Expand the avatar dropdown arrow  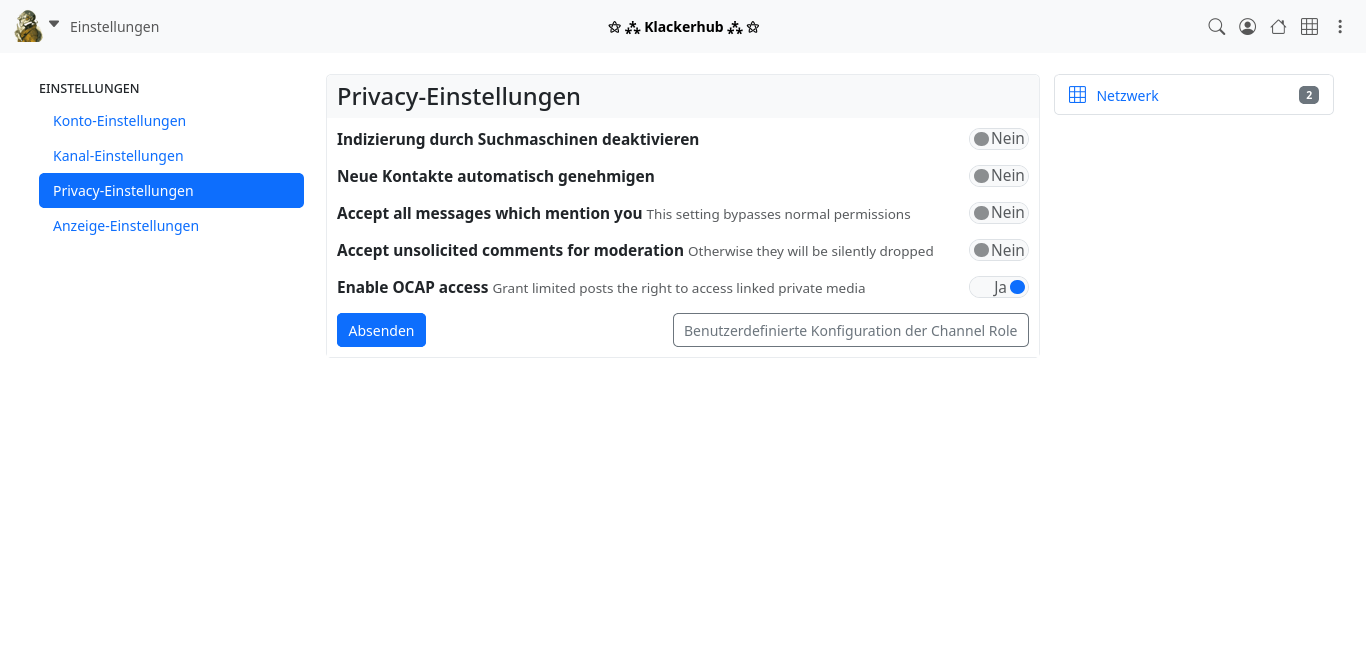54,24
